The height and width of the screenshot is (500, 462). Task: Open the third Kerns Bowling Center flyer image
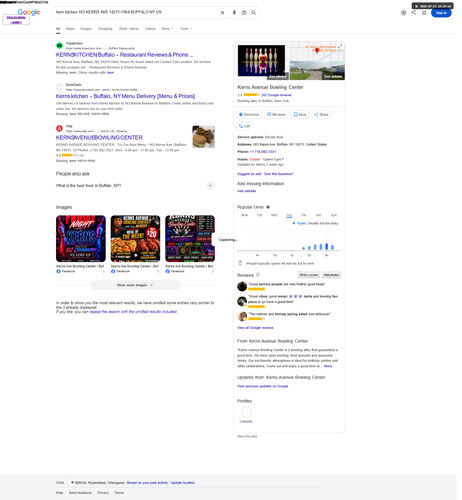click(x=190, y=239)
